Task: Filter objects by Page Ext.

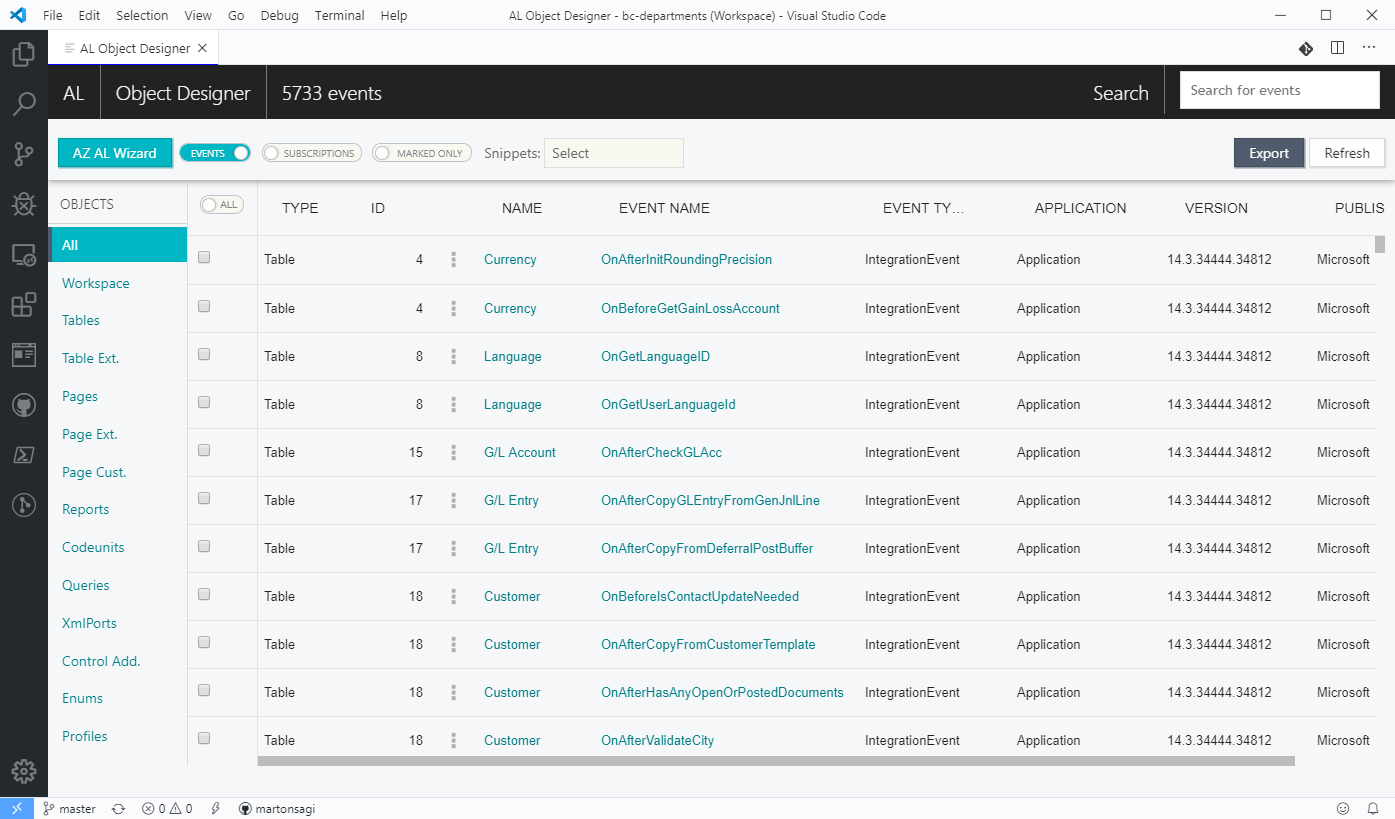Action: pyautogui.click(x=90, y=434)
